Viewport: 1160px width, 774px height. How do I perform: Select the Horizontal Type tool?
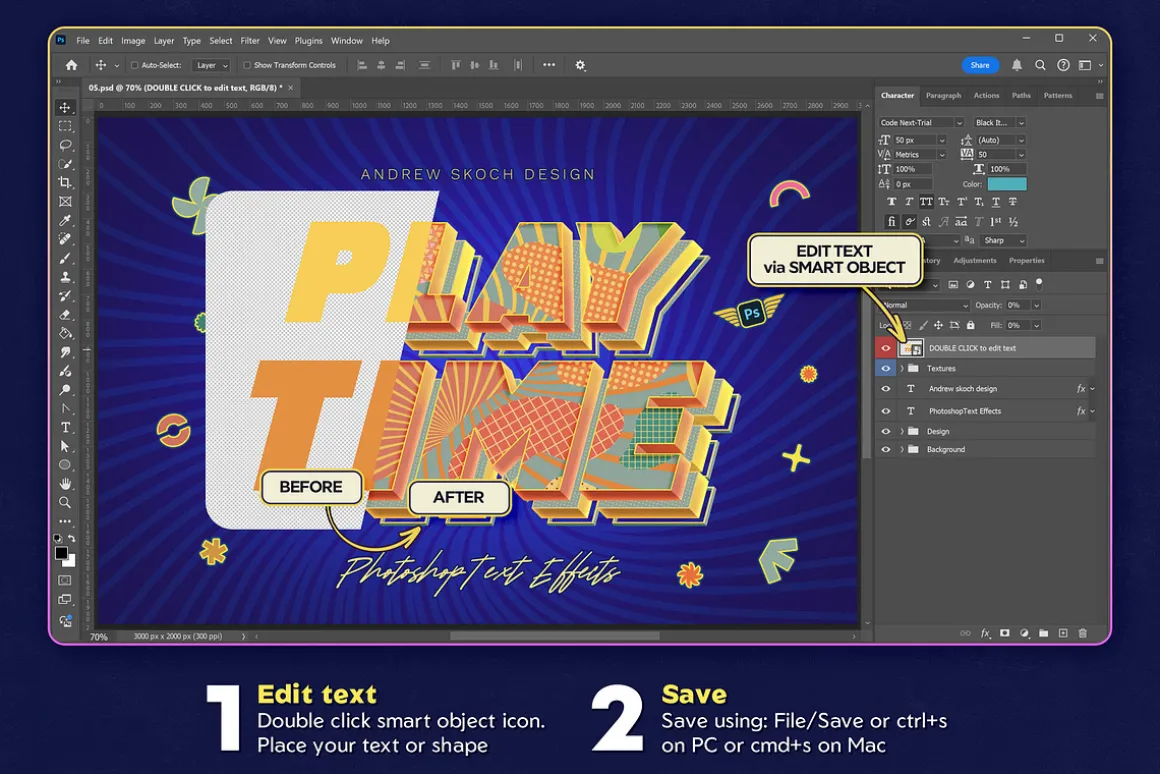click(65, 428)
